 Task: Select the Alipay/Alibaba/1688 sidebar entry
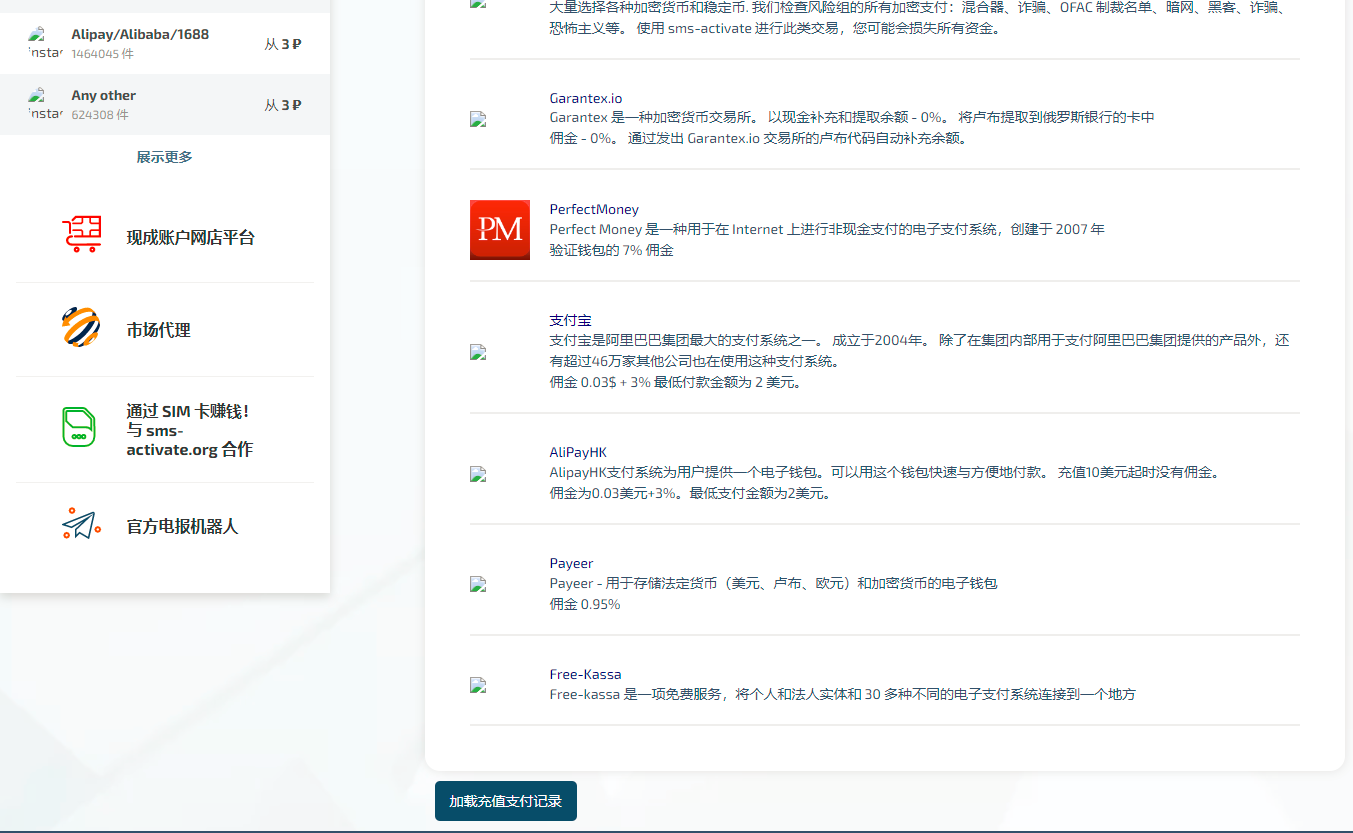(138, 33)
